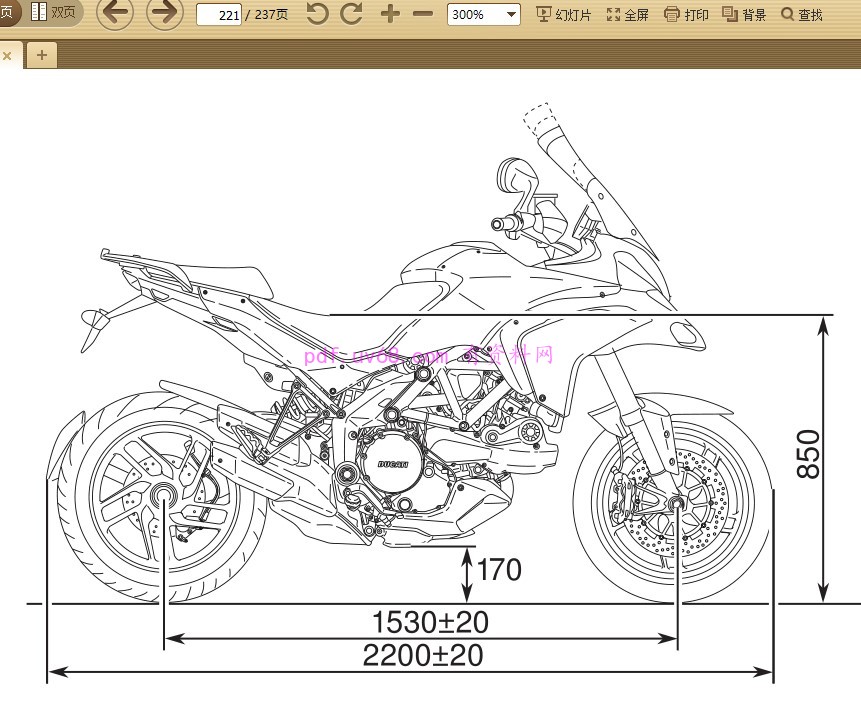Zoom out with the minus icon
The width and height of the screenshot is (861, 705).
click(x=423, y=14)
